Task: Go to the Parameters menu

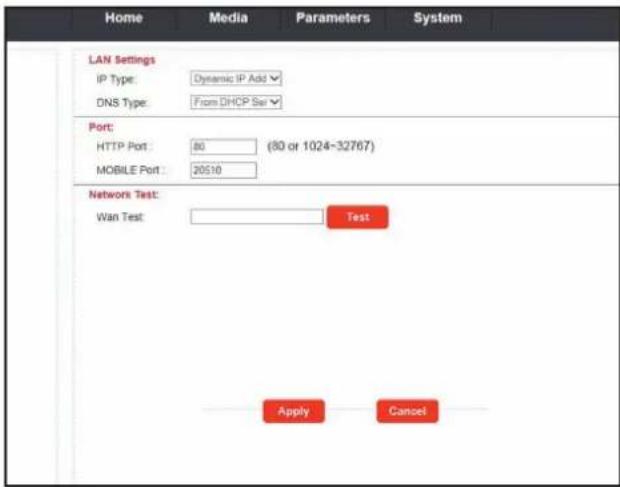Action: [x=333, y=18]
